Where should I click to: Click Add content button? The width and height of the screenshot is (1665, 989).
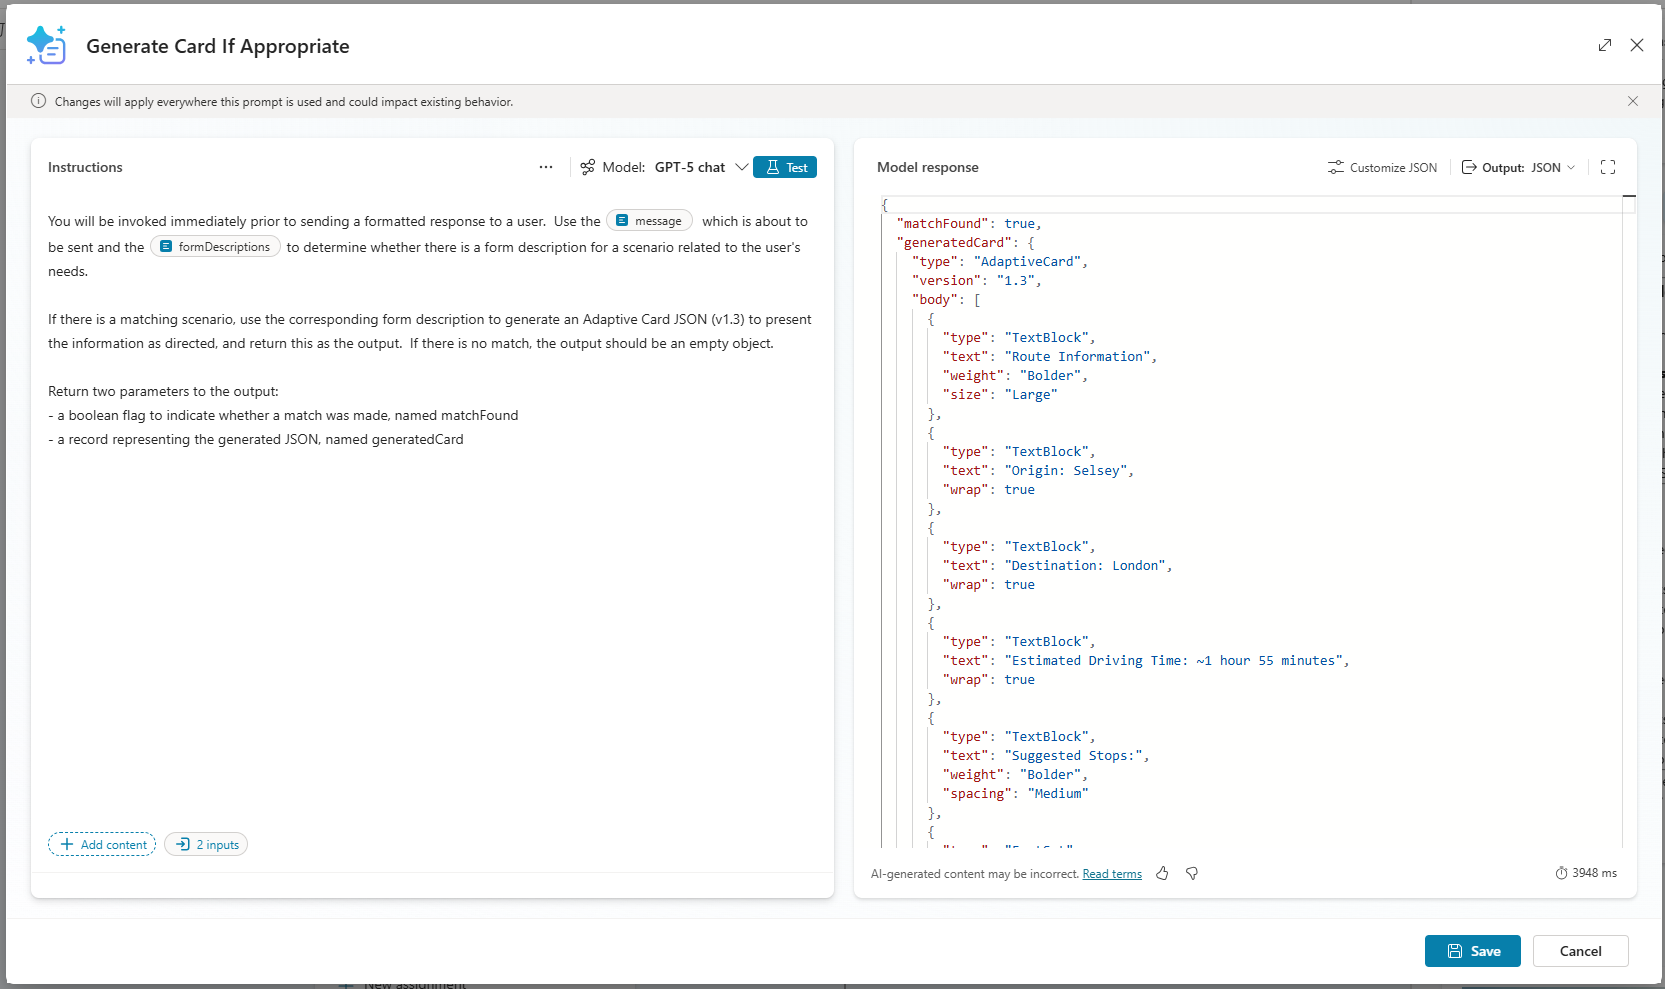pyautogui.click(x=102, y=844)
